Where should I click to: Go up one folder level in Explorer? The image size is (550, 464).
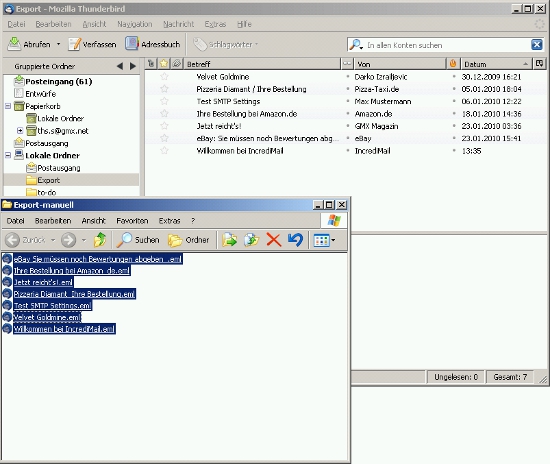point(100,240)
